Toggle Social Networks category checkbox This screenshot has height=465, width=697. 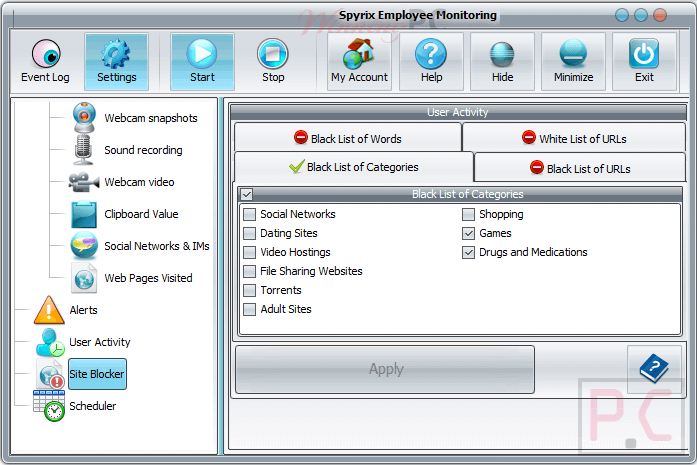pos(250,214)
